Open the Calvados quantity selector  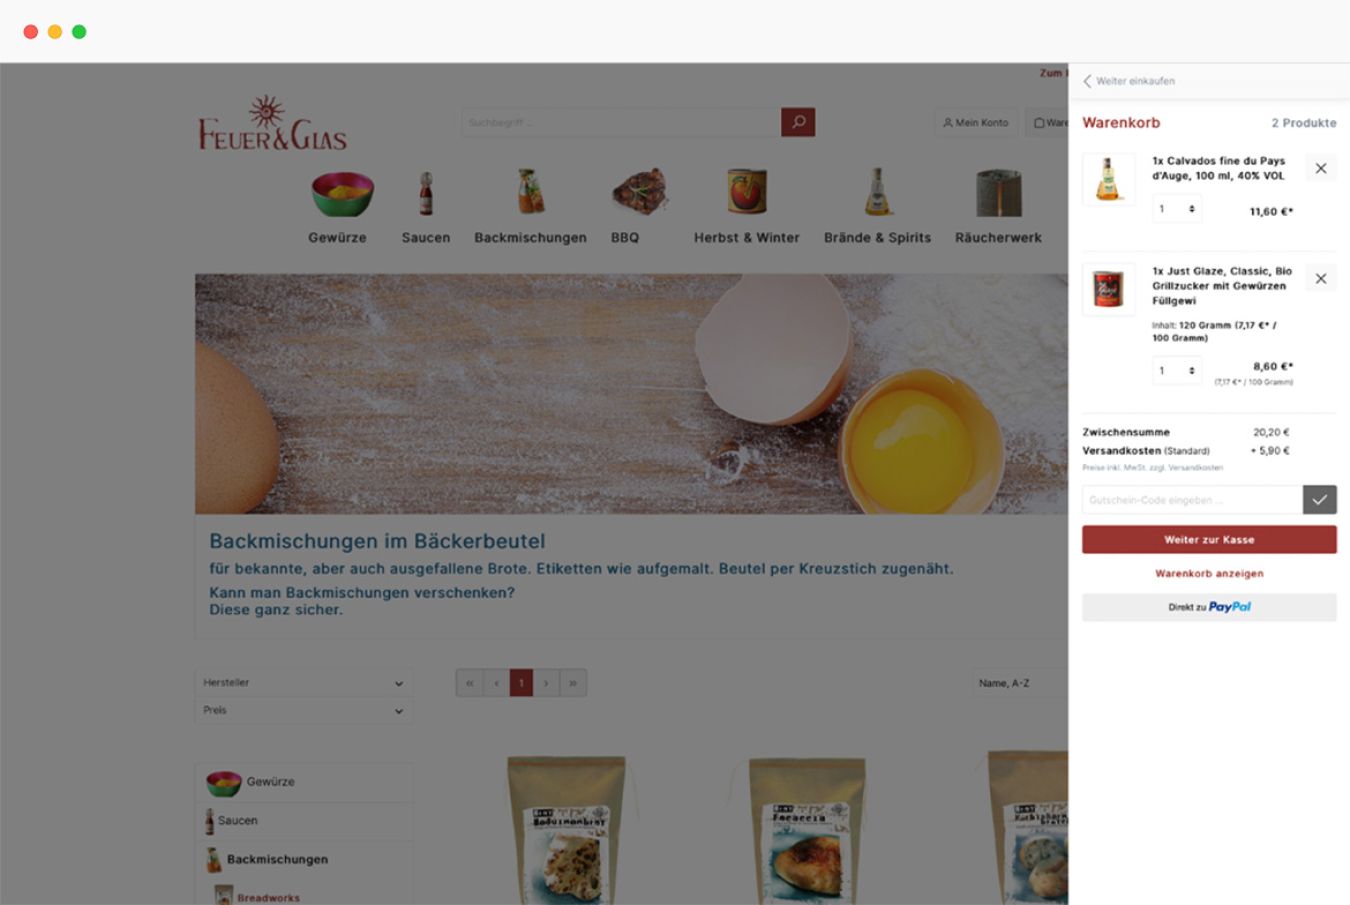(x=1177, y=209)
